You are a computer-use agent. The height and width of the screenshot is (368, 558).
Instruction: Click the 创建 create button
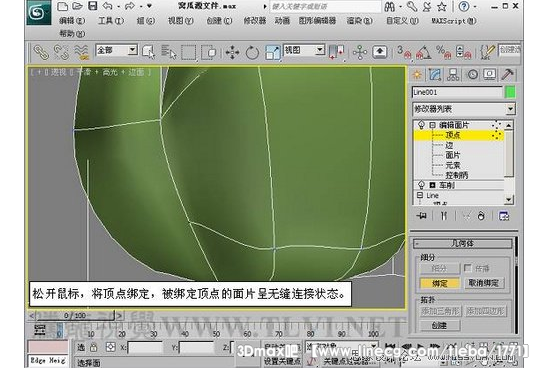[x=439, y=325]
